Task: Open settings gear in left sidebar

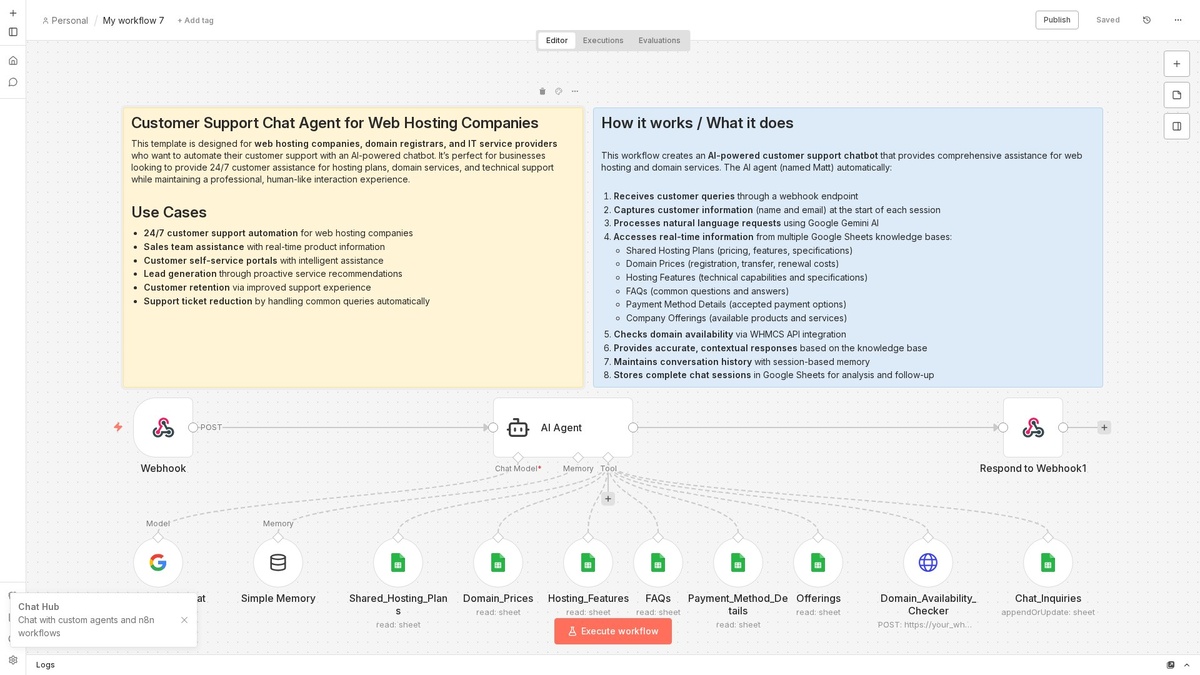Action: pyautogui.click(x=13, y=660)
